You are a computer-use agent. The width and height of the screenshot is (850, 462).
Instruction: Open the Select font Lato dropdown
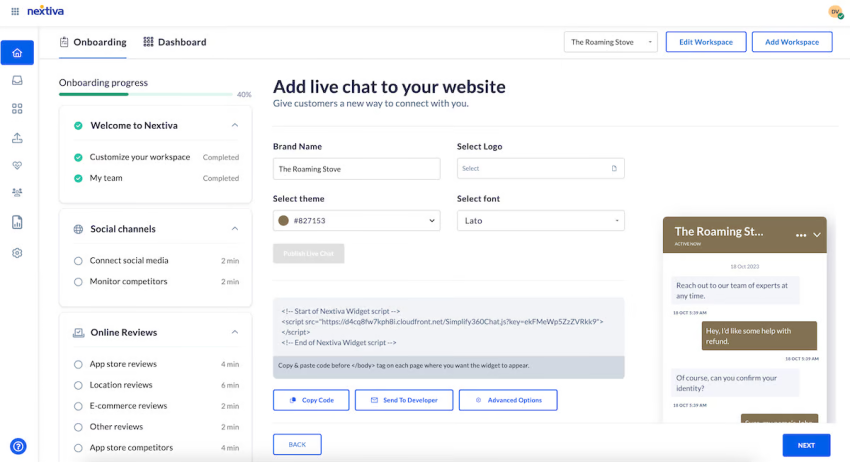[x=540, y=221]
